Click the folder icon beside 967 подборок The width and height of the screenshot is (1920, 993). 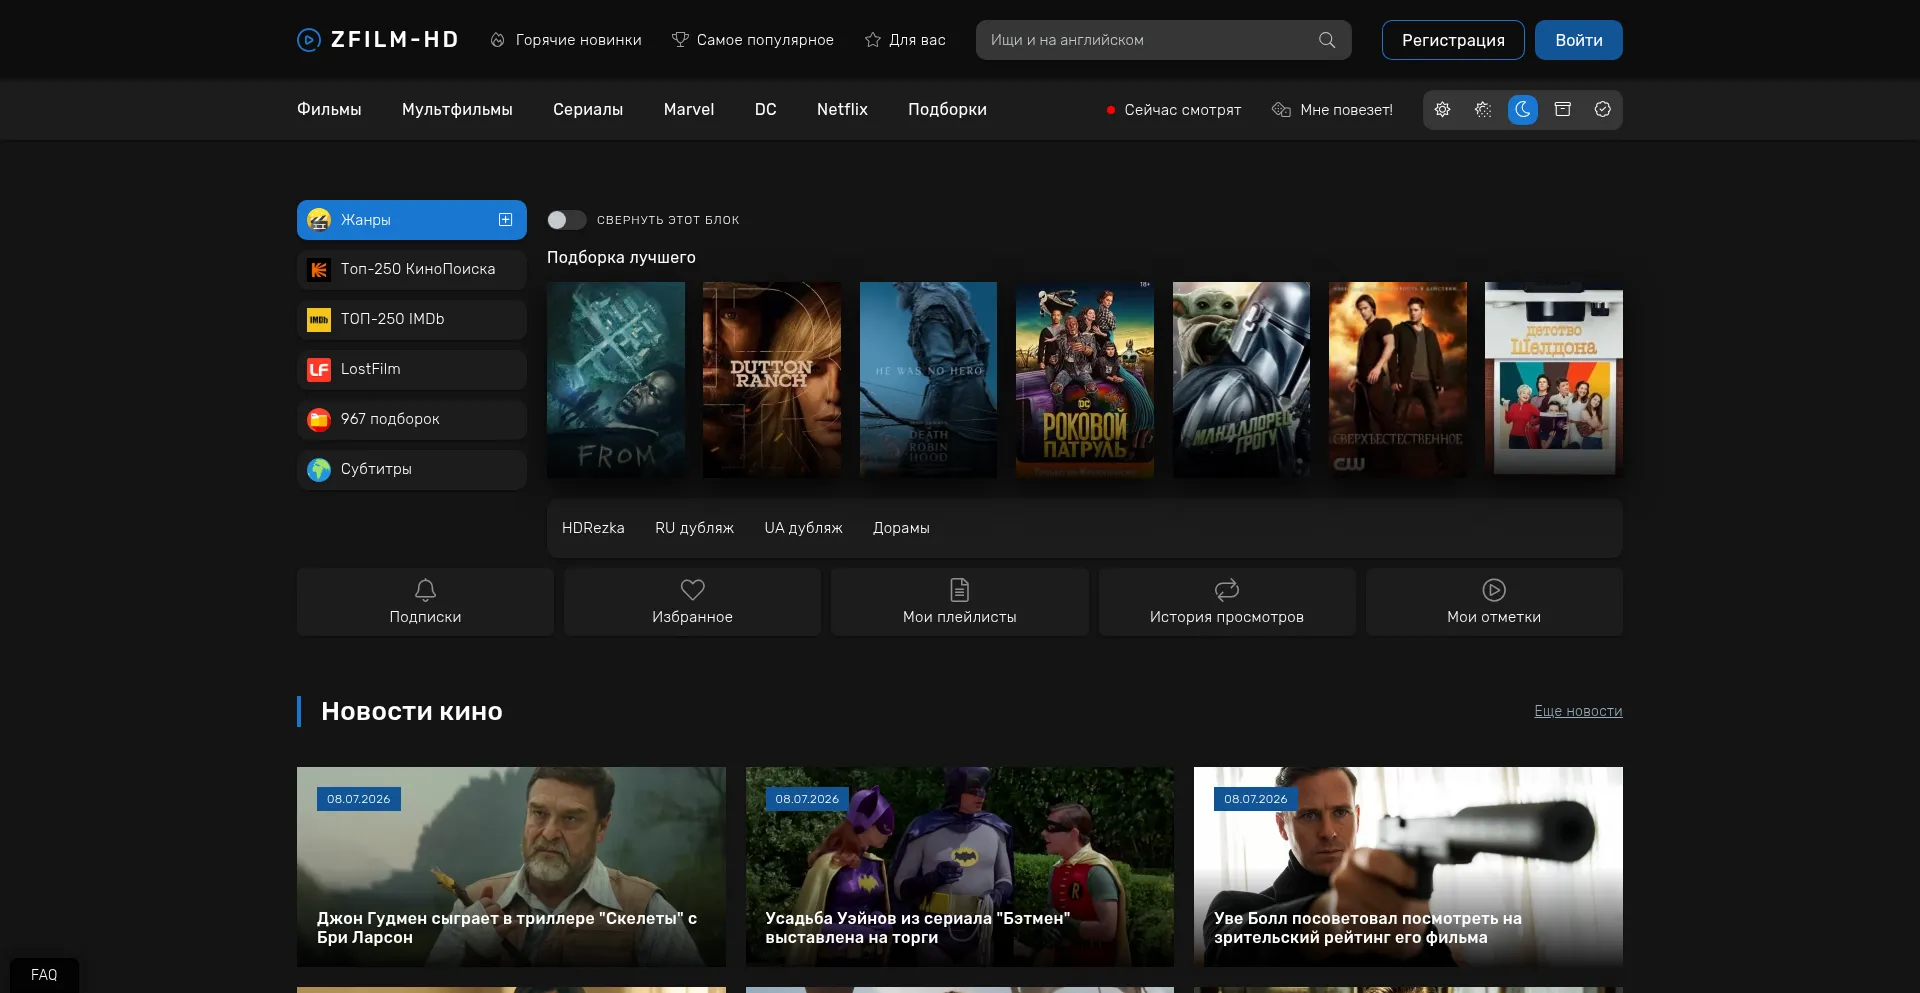[319, 419]
